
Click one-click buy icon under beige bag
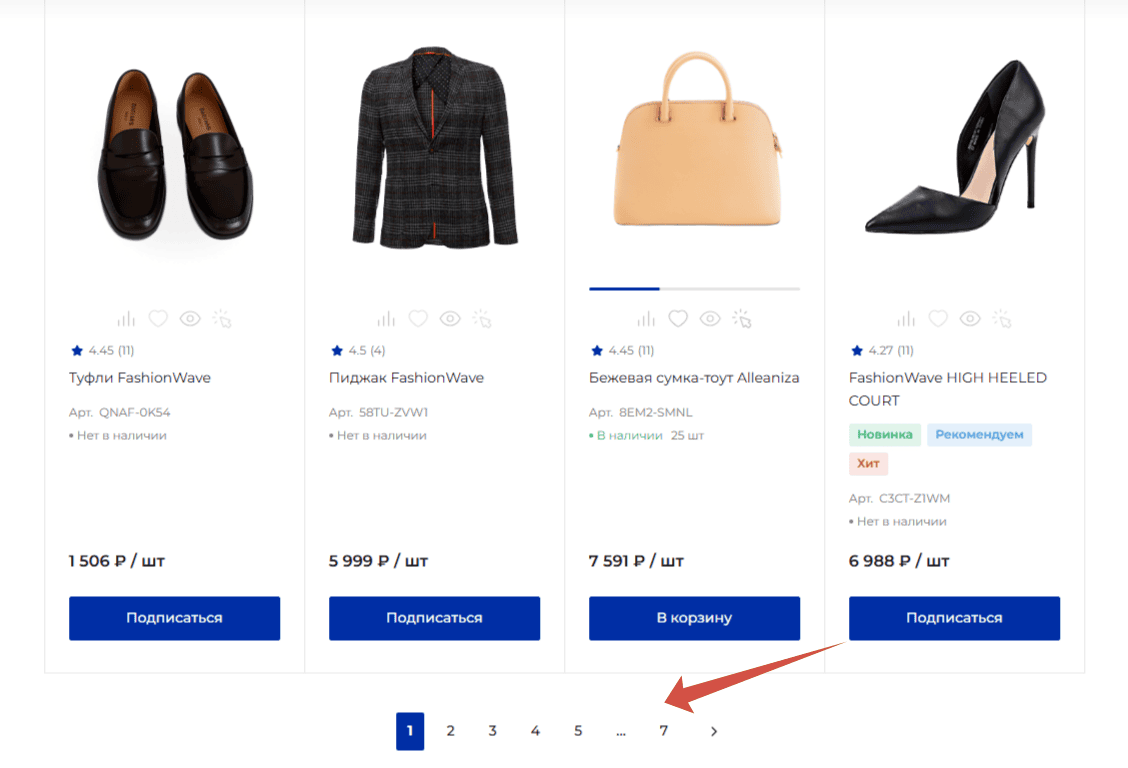point(742,318)
